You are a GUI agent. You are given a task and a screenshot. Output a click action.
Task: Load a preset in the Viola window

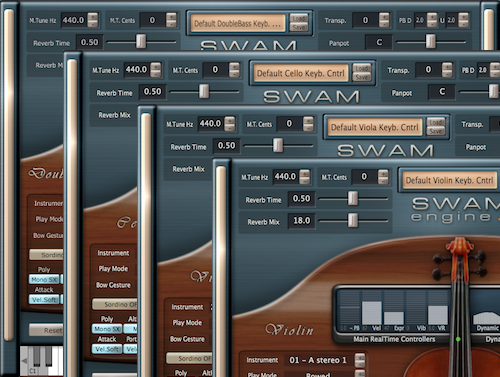pos(436,122)
